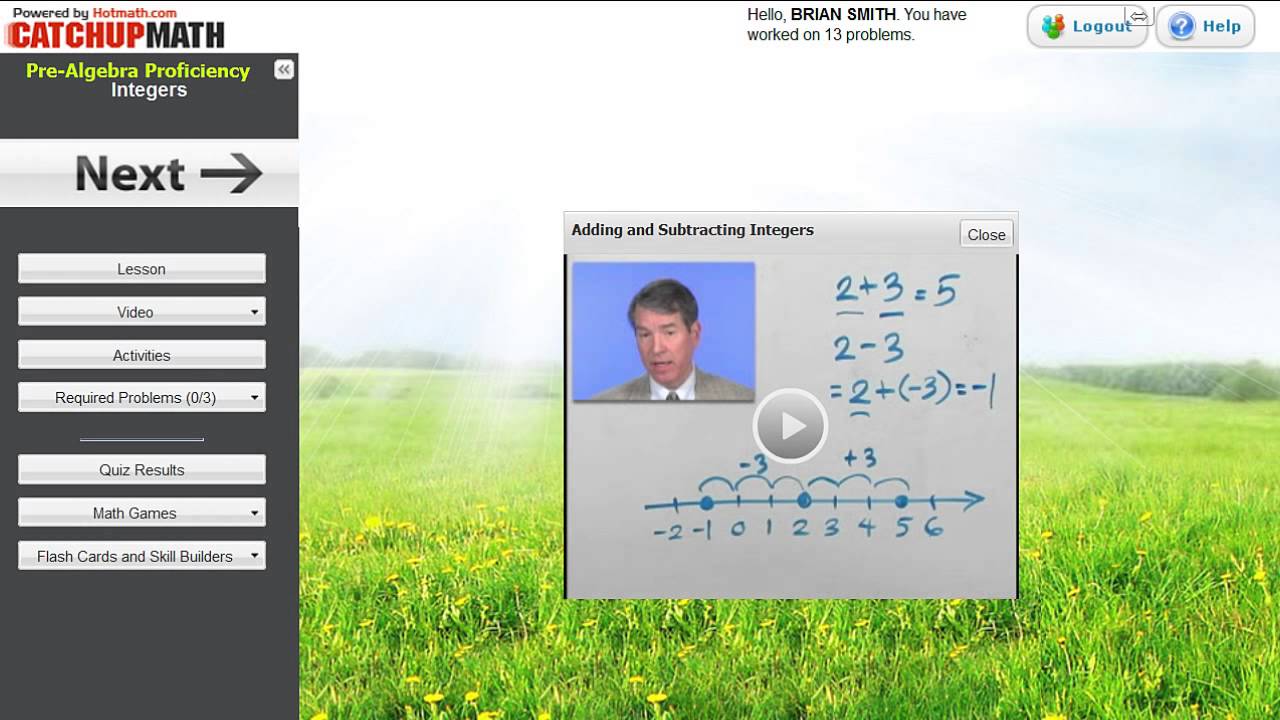Click the BRIAN SMITH greeting text
1280x720 pixels.
point(843,15)
